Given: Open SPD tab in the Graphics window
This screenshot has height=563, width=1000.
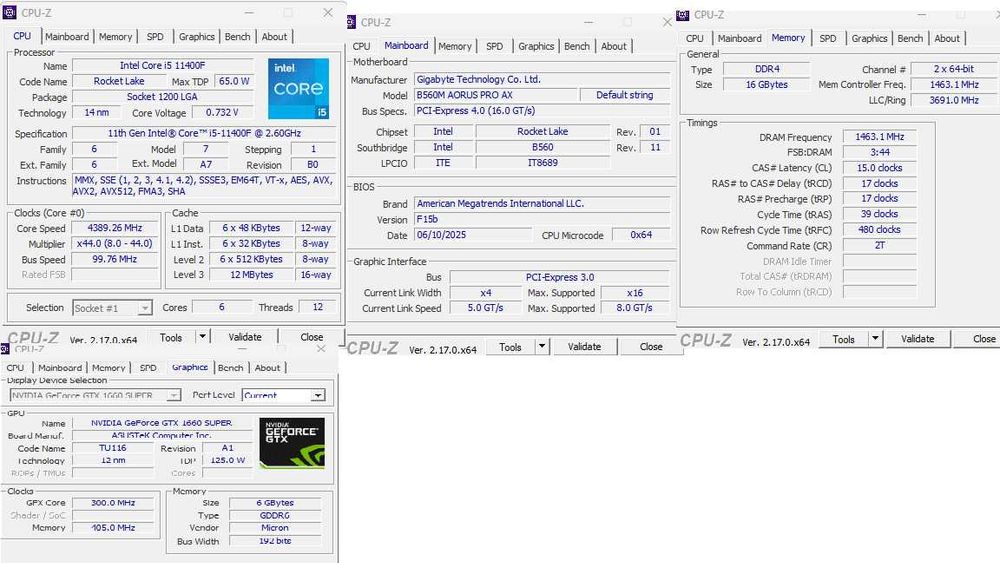Looking at the screenshot, I should [148, 368].
